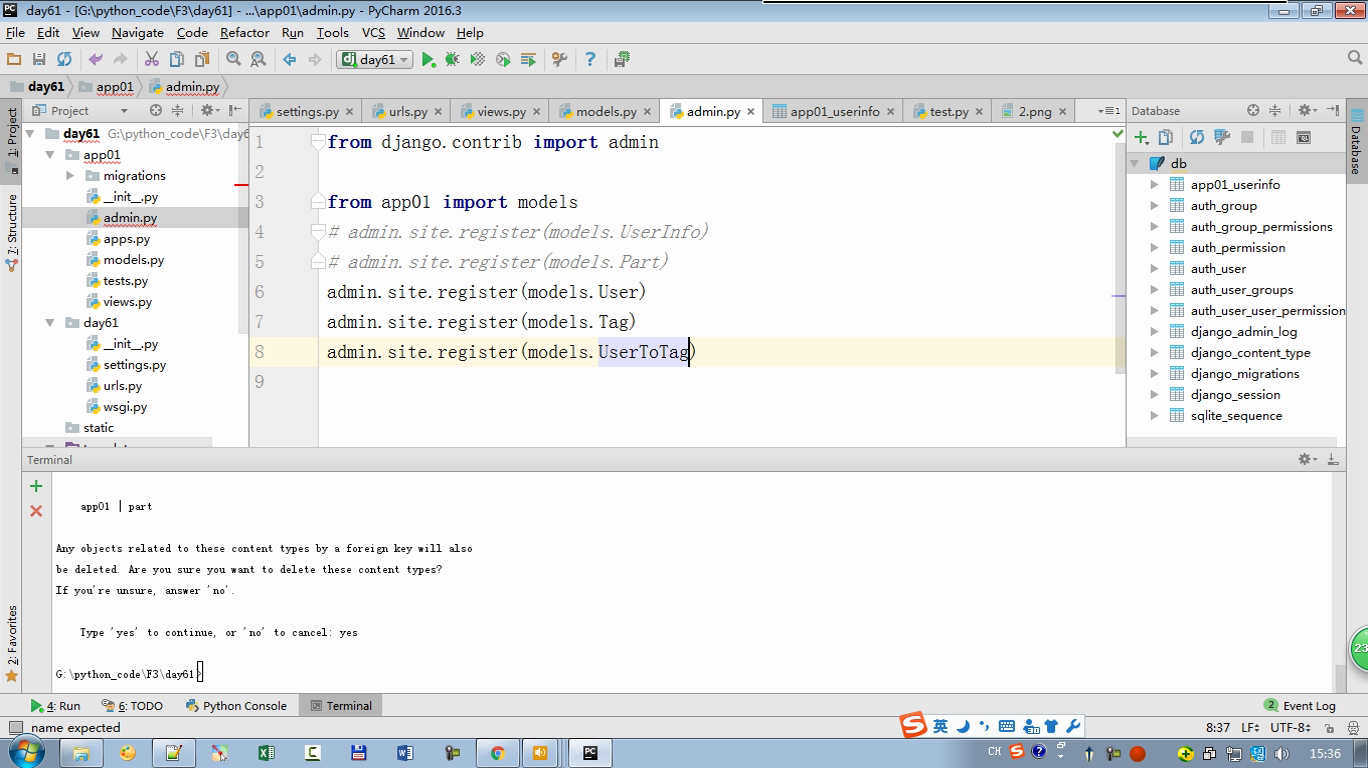Open Help with the question mark icon
The width and height of the screenshot is (1368, 768).
tap(590, 60)
